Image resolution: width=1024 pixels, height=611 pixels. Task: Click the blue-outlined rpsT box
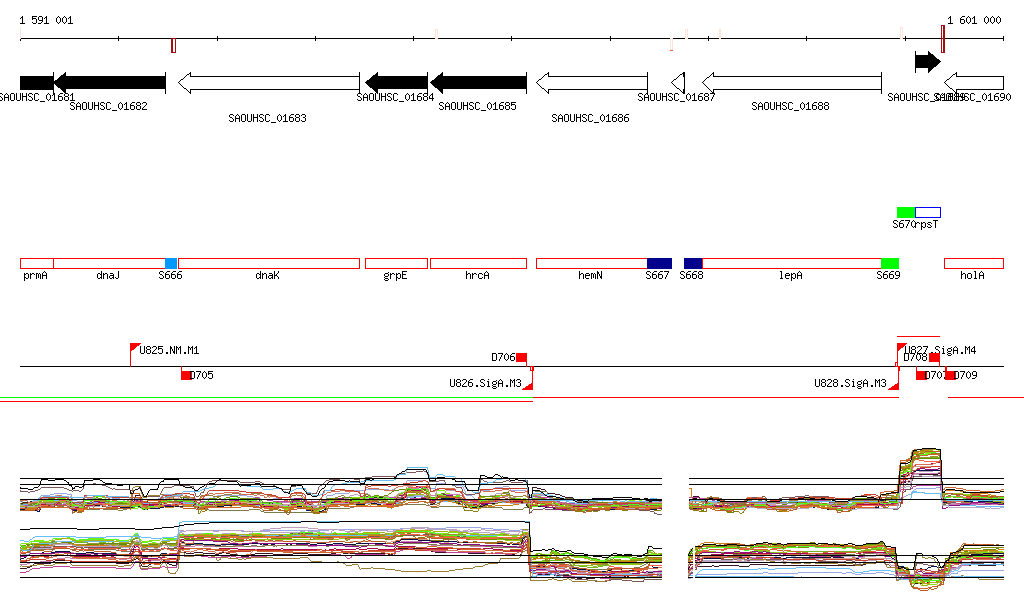pos(928,213)
